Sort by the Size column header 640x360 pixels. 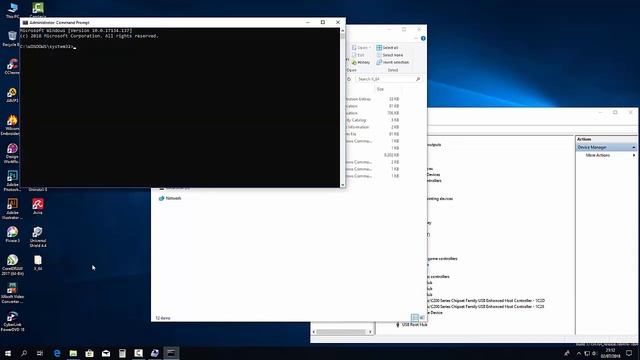380,89
